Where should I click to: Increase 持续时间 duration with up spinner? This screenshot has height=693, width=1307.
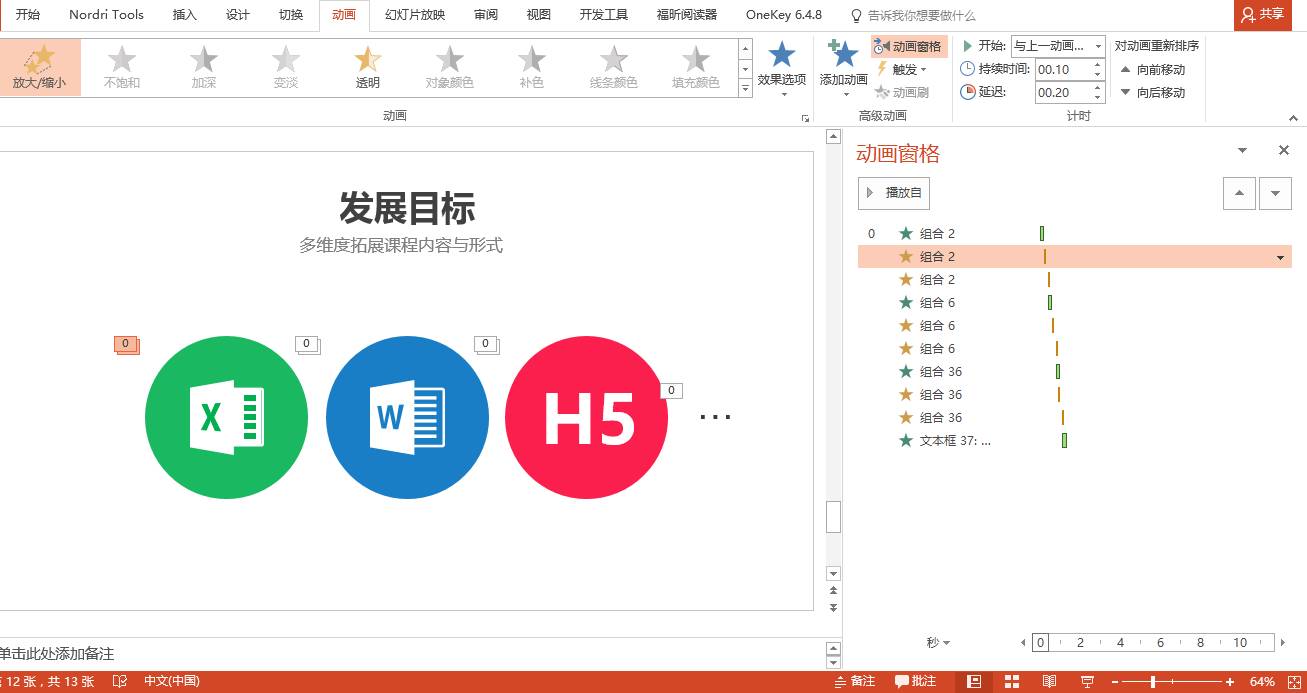(1098, 64)
